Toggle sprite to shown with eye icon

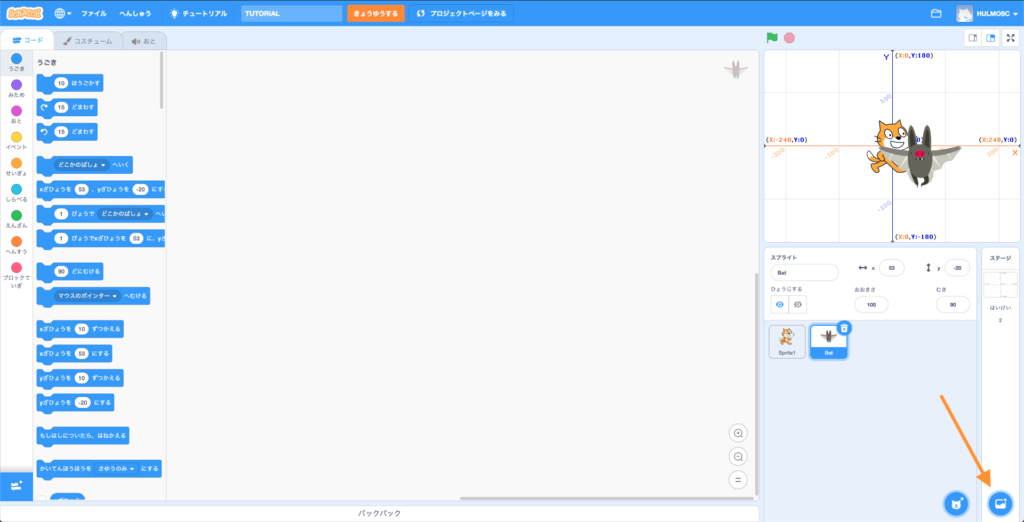pyautogui.click(x=779, y=304)
